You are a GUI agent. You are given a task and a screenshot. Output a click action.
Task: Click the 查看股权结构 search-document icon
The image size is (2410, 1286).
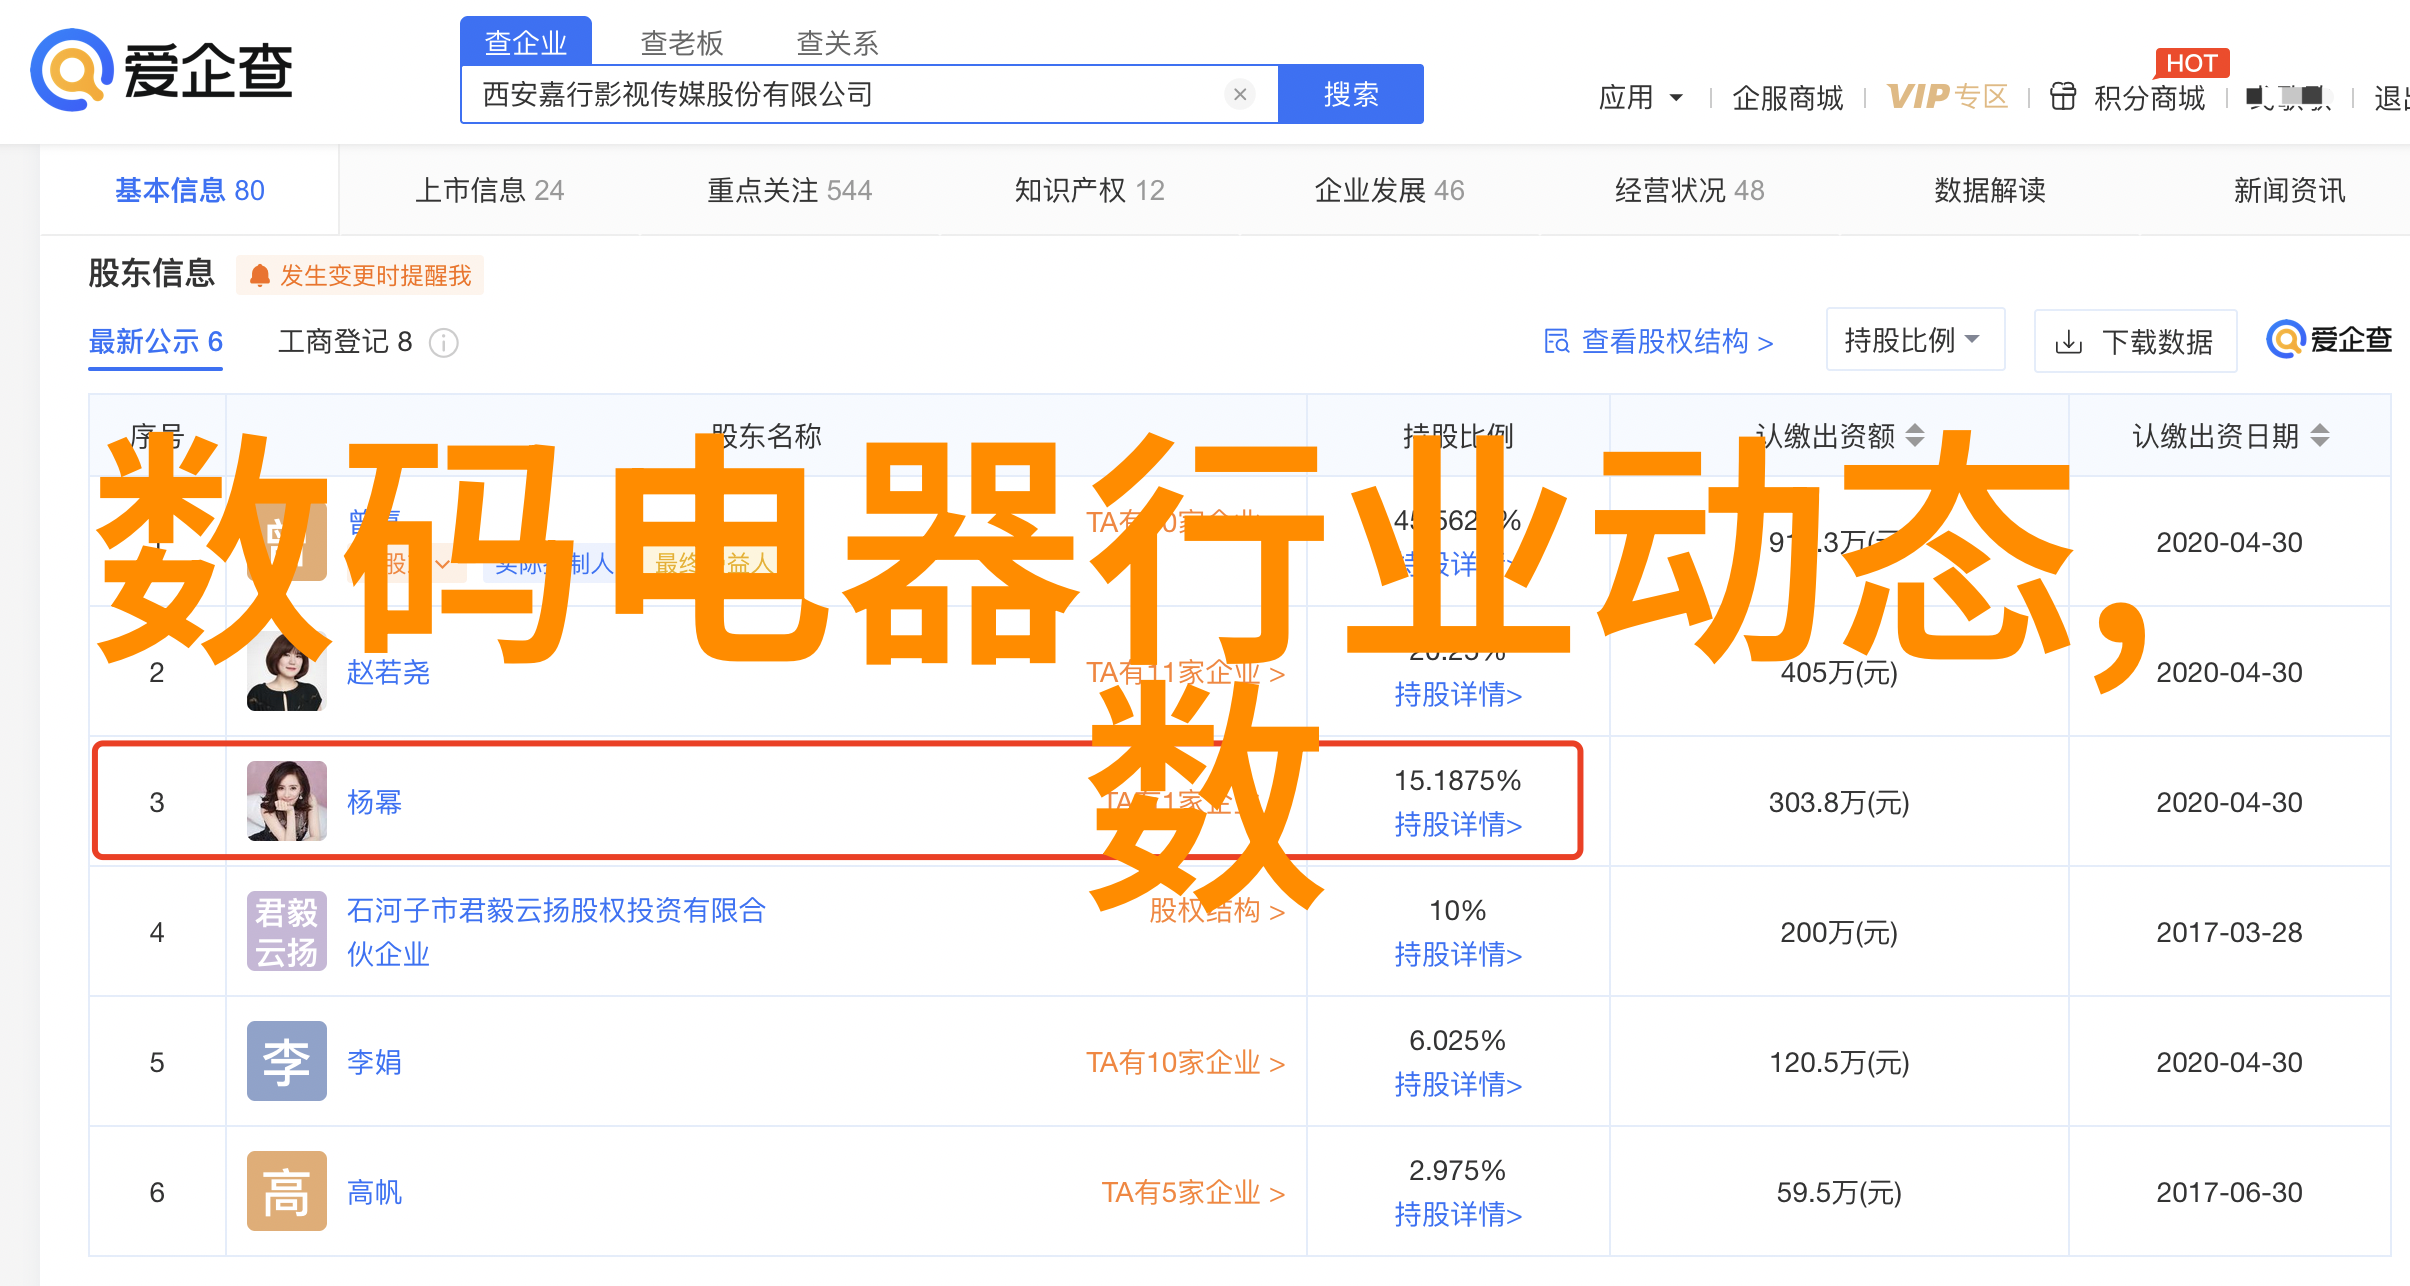click(x=1556, y=341)
